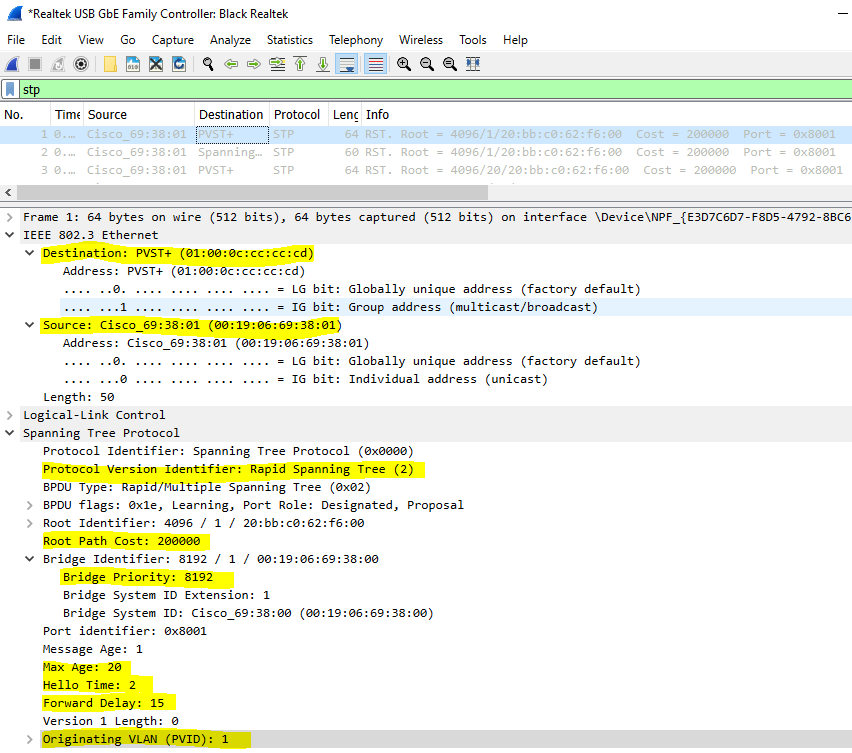Jump to the first packet
The height and width of the screenshot is (753, 852).
tap(300, 64)
